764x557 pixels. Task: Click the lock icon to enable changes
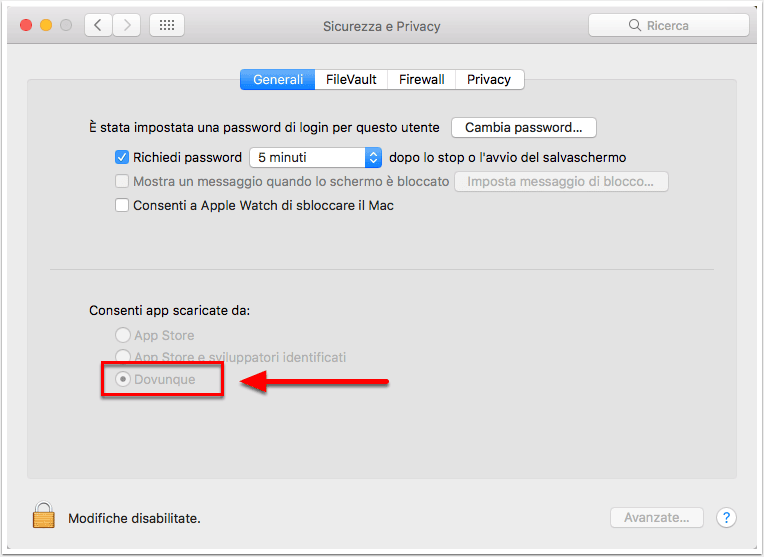click(43, 515)
